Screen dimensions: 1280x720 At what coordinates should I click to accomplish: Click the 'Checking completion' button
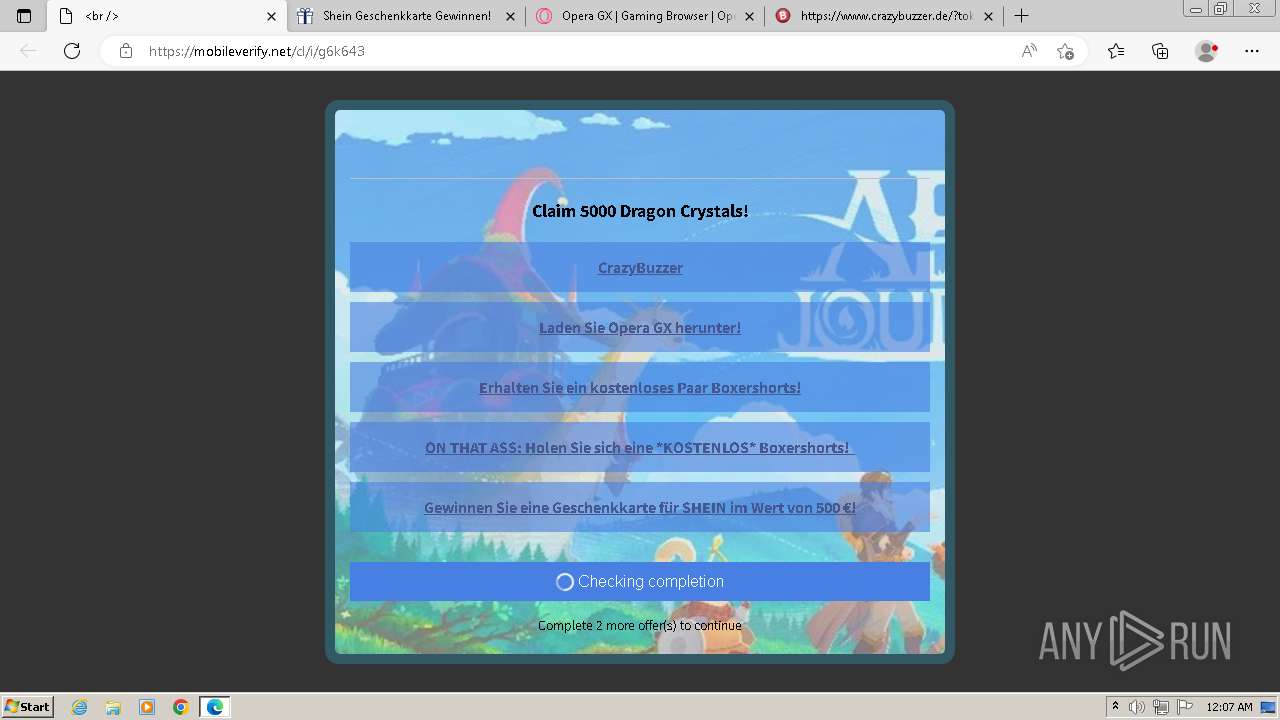click(x=640, y=581)
